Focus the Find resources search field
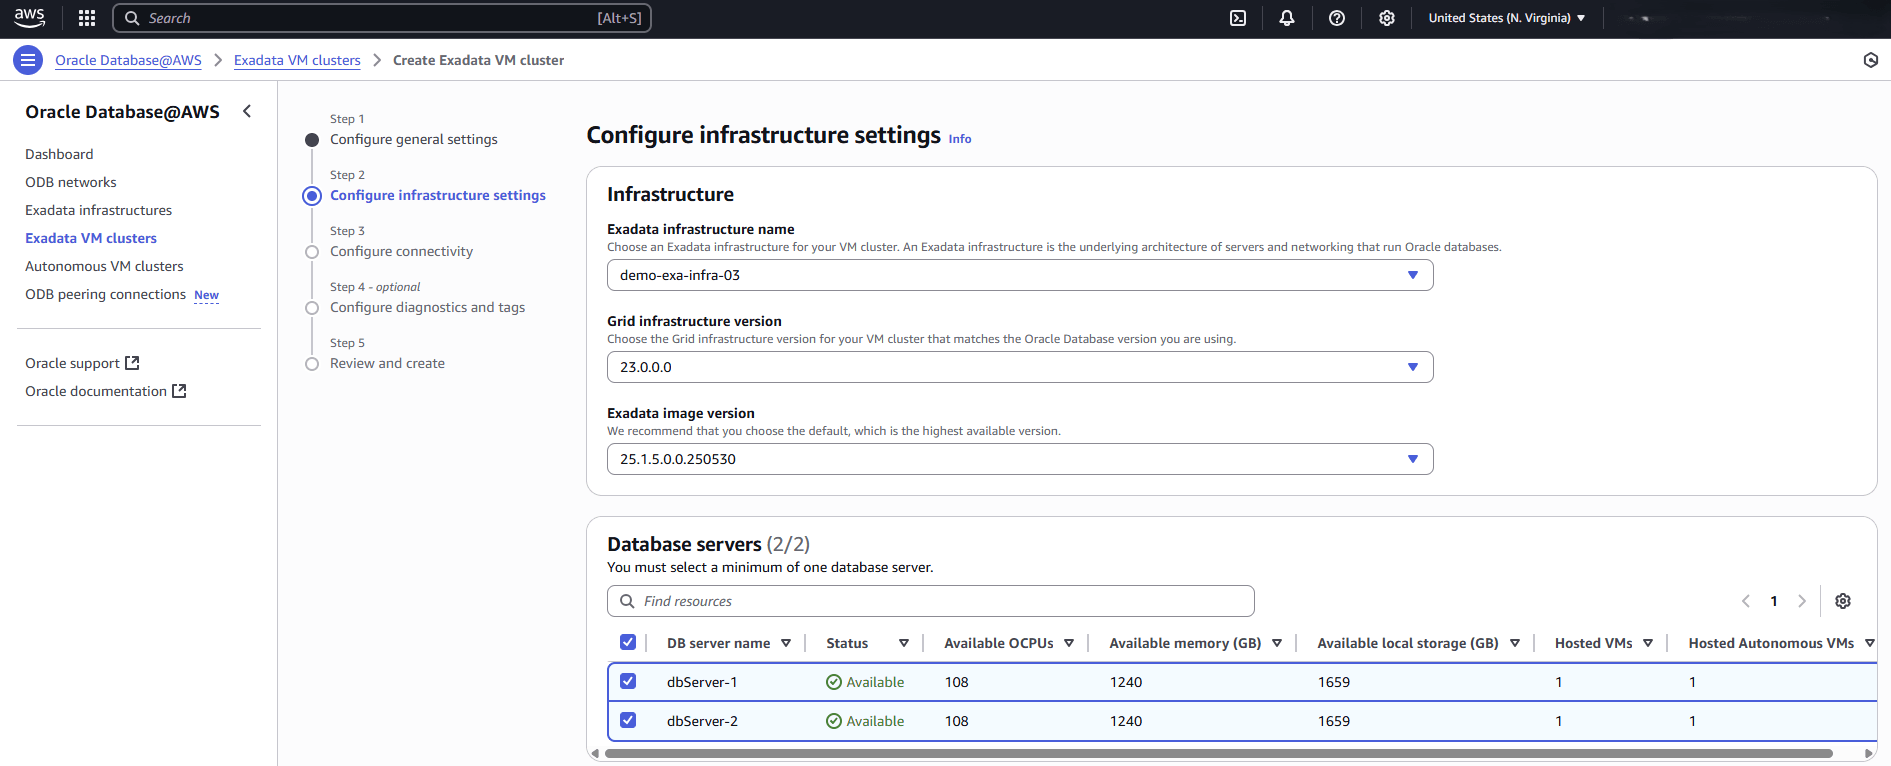Image resolution: width=1891 pixels, height=766 pixels. pos(930,601)
